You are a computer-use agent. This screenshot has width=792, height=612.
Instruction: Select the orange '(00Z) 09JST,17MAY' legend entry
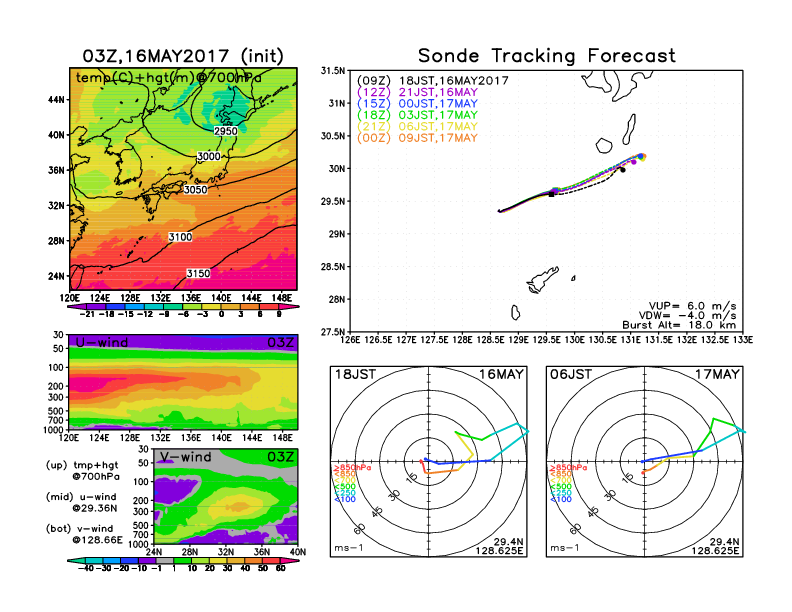point(417,138)
